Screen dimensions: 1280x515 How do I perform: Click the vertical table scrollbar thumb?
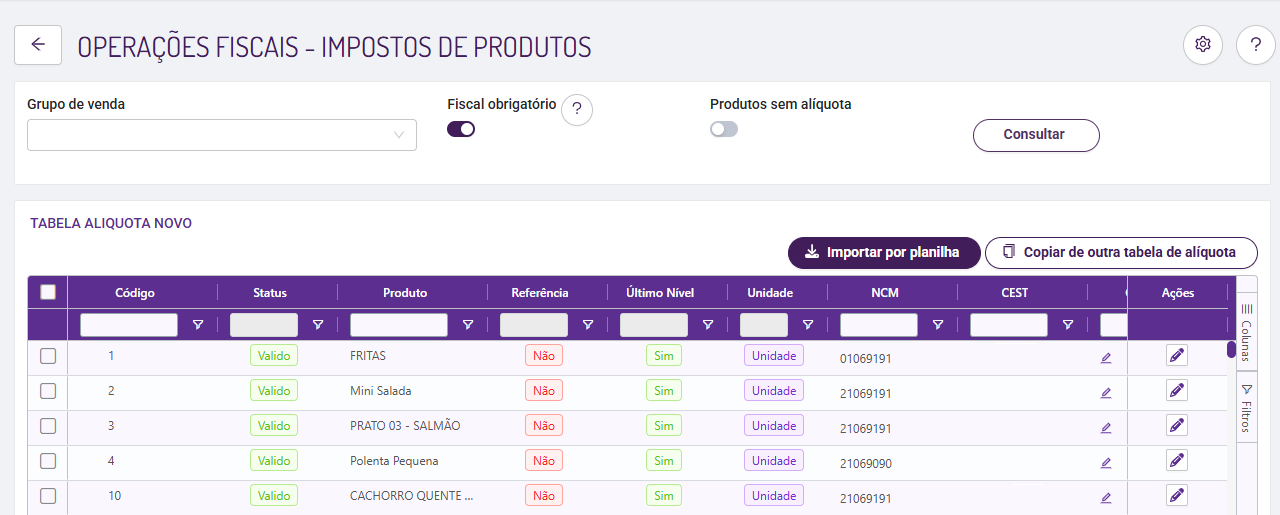click(x=1231, y=350)
